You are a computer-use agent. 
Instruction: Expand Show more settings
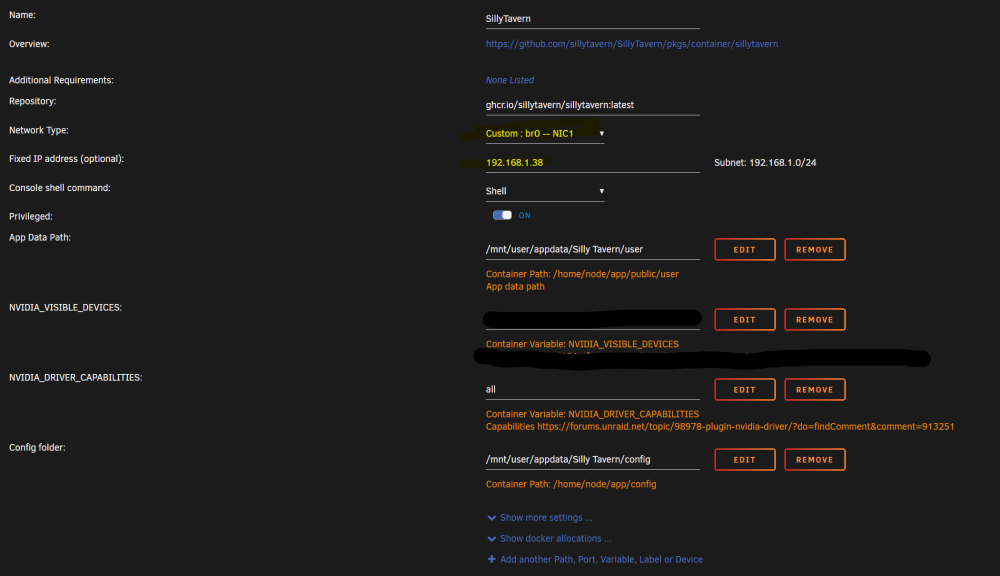click(540, 517)
